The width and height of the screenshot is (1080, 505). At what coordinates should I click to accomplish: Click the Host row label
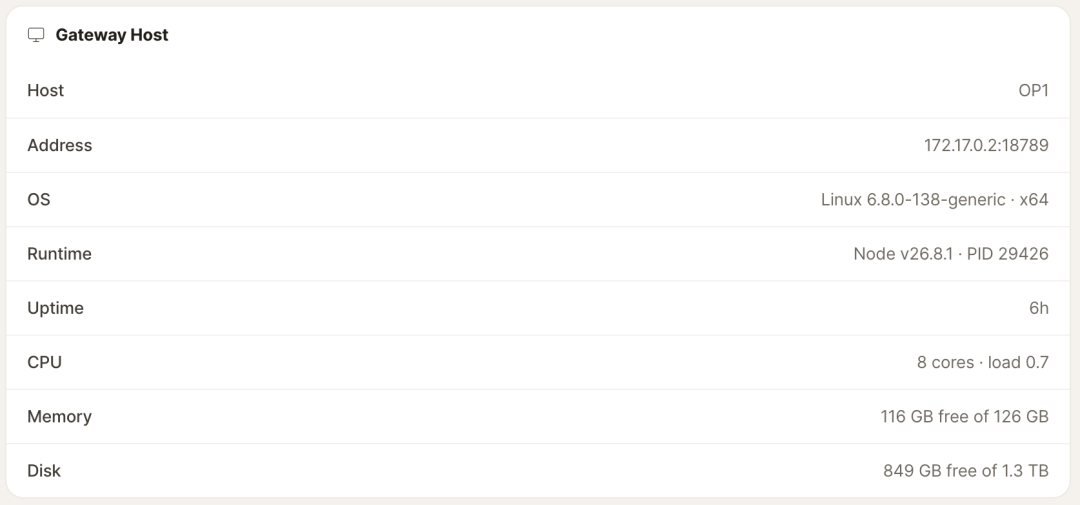click(45, 90)
